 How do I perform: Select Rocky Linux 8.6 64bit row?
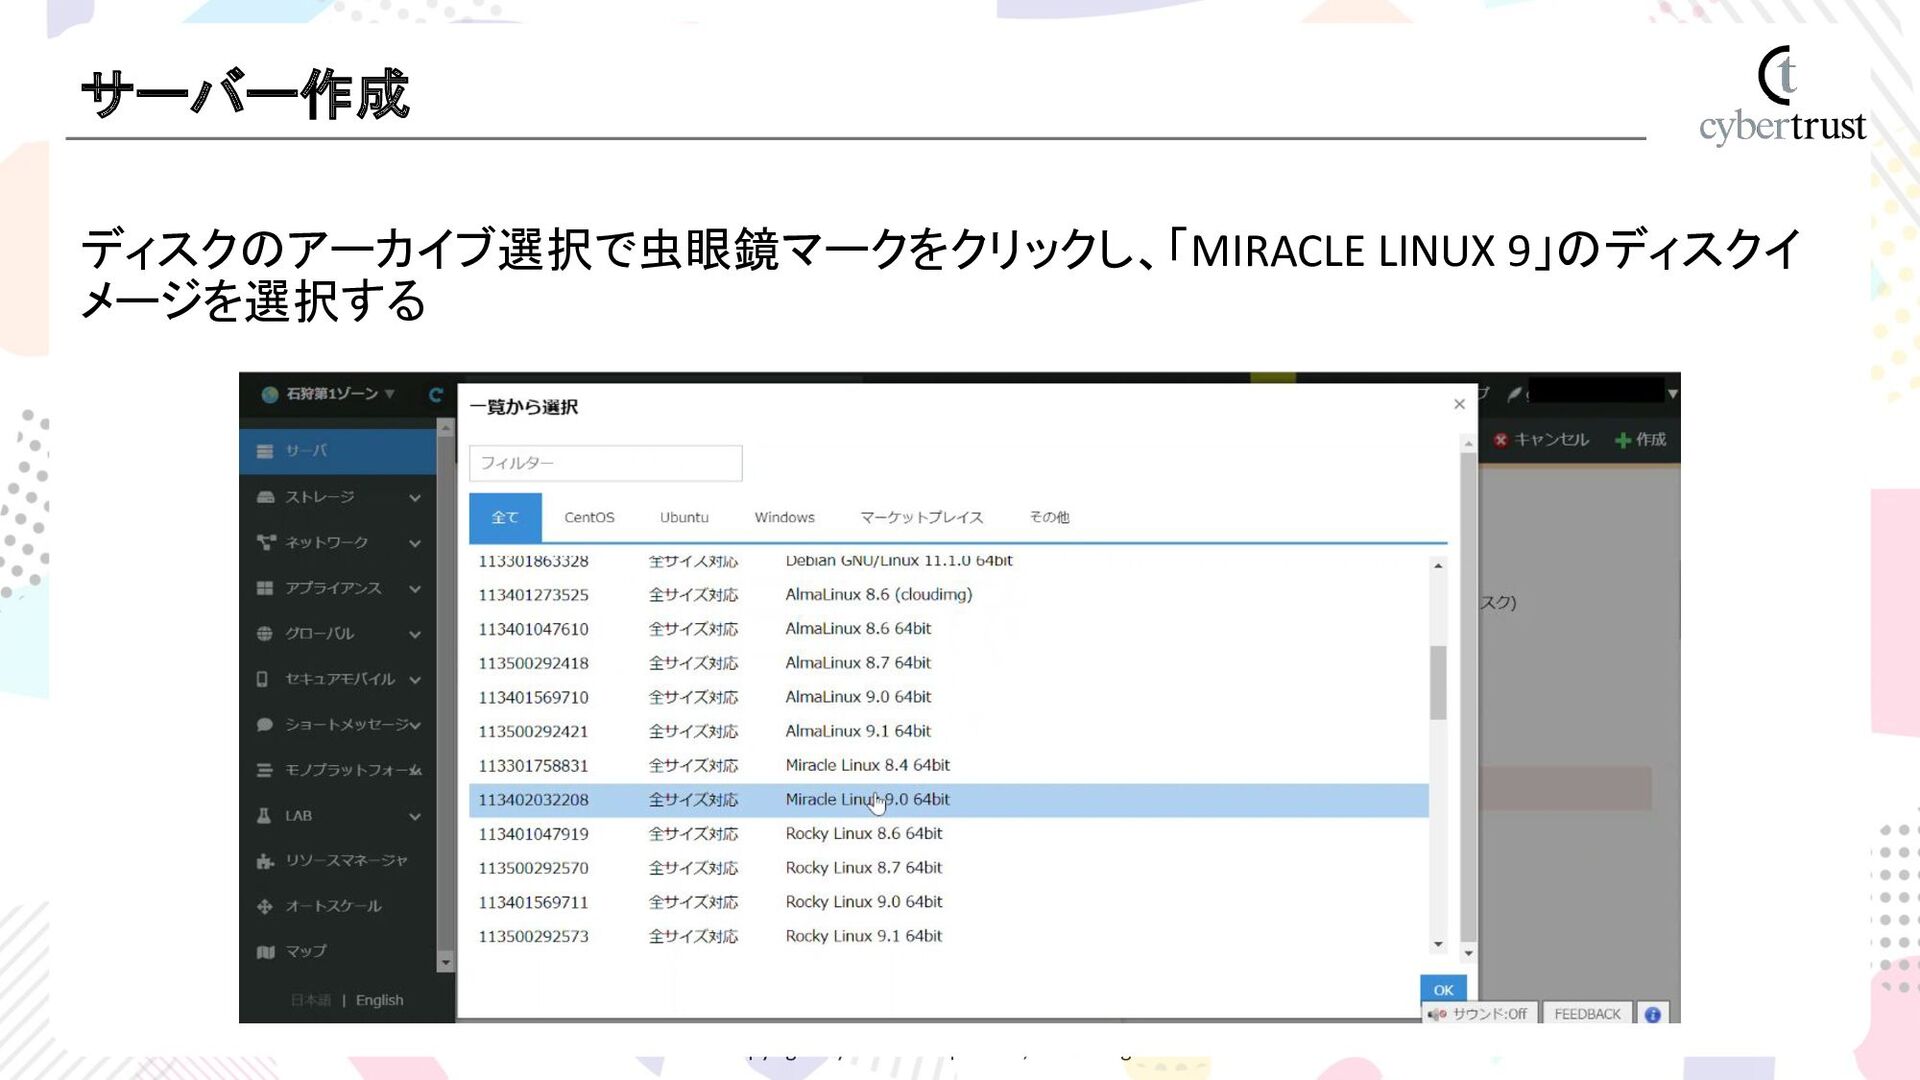click(x=949, y=834)
